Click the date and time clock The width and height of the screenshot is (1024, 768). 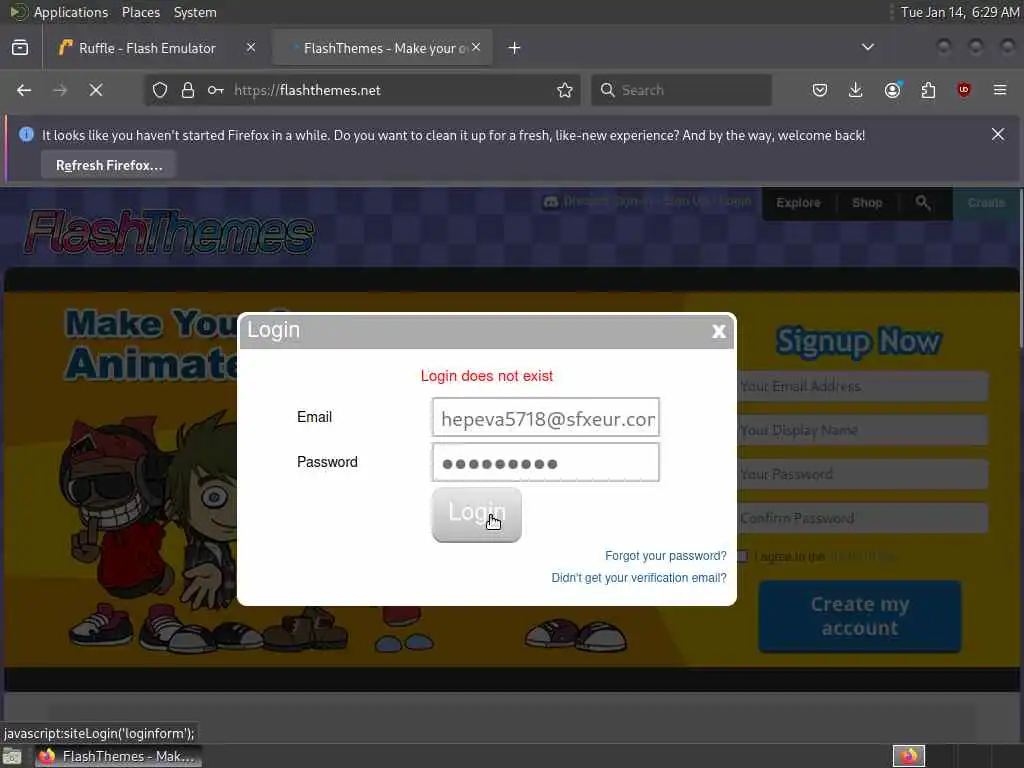coord(959,12)
